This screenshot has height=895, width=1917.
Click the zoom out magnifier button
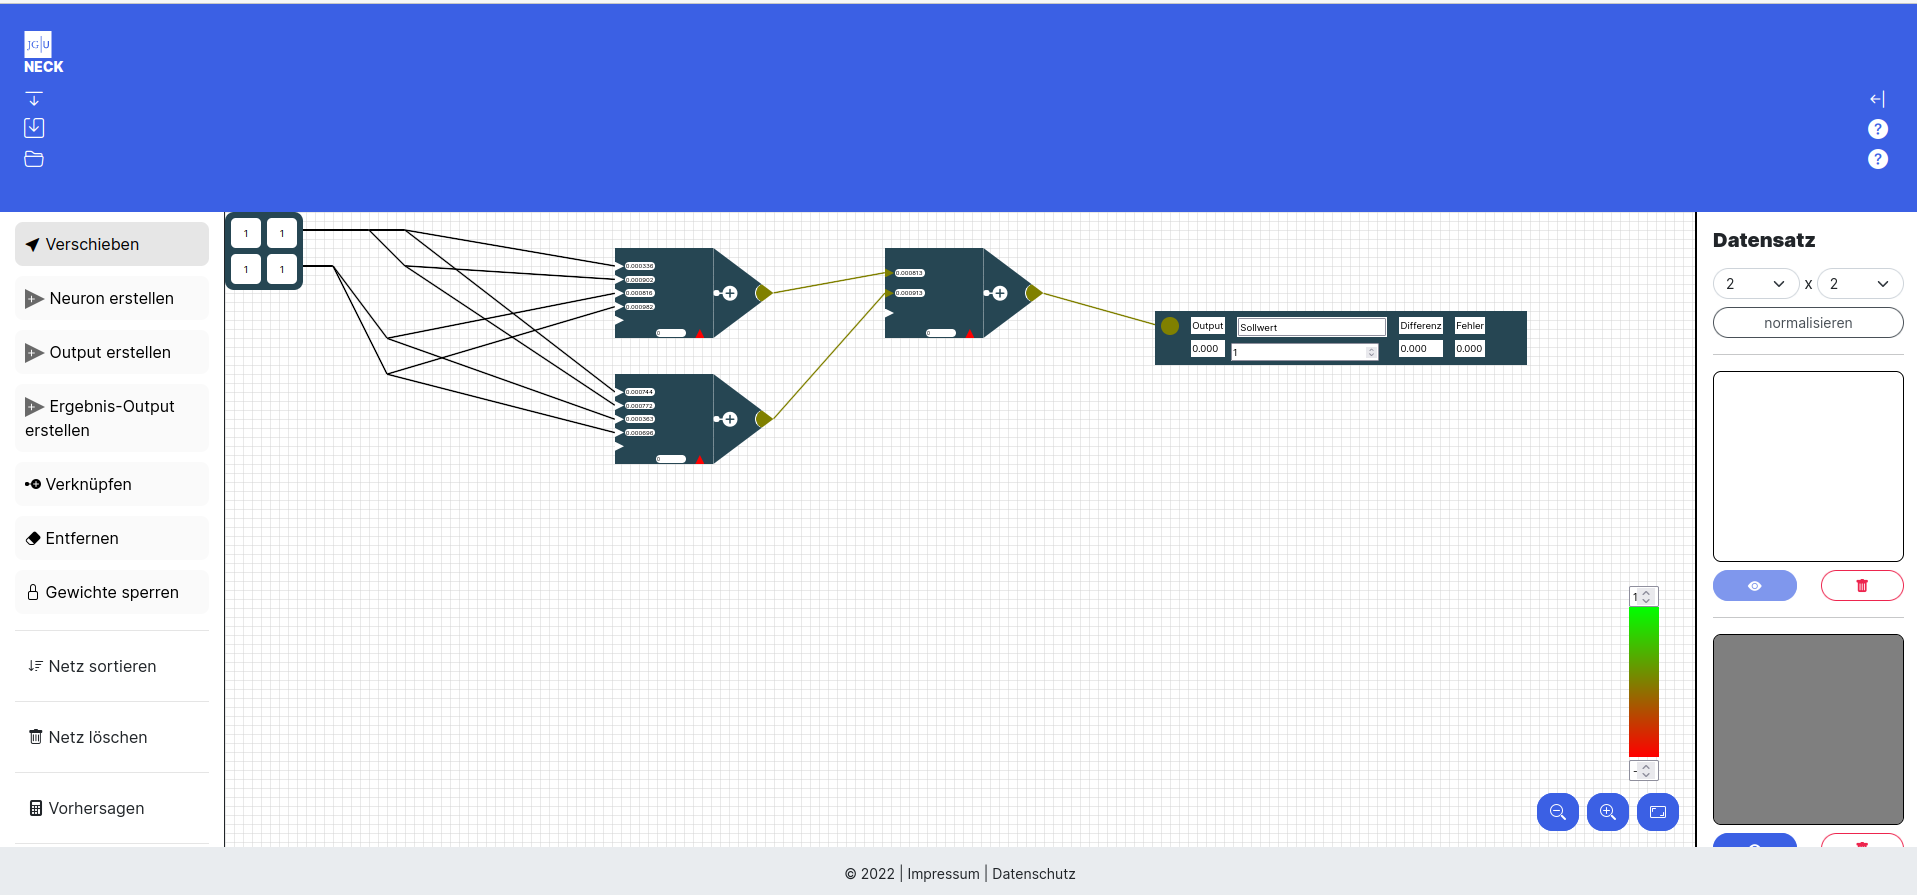click(x=1557, y=812)
